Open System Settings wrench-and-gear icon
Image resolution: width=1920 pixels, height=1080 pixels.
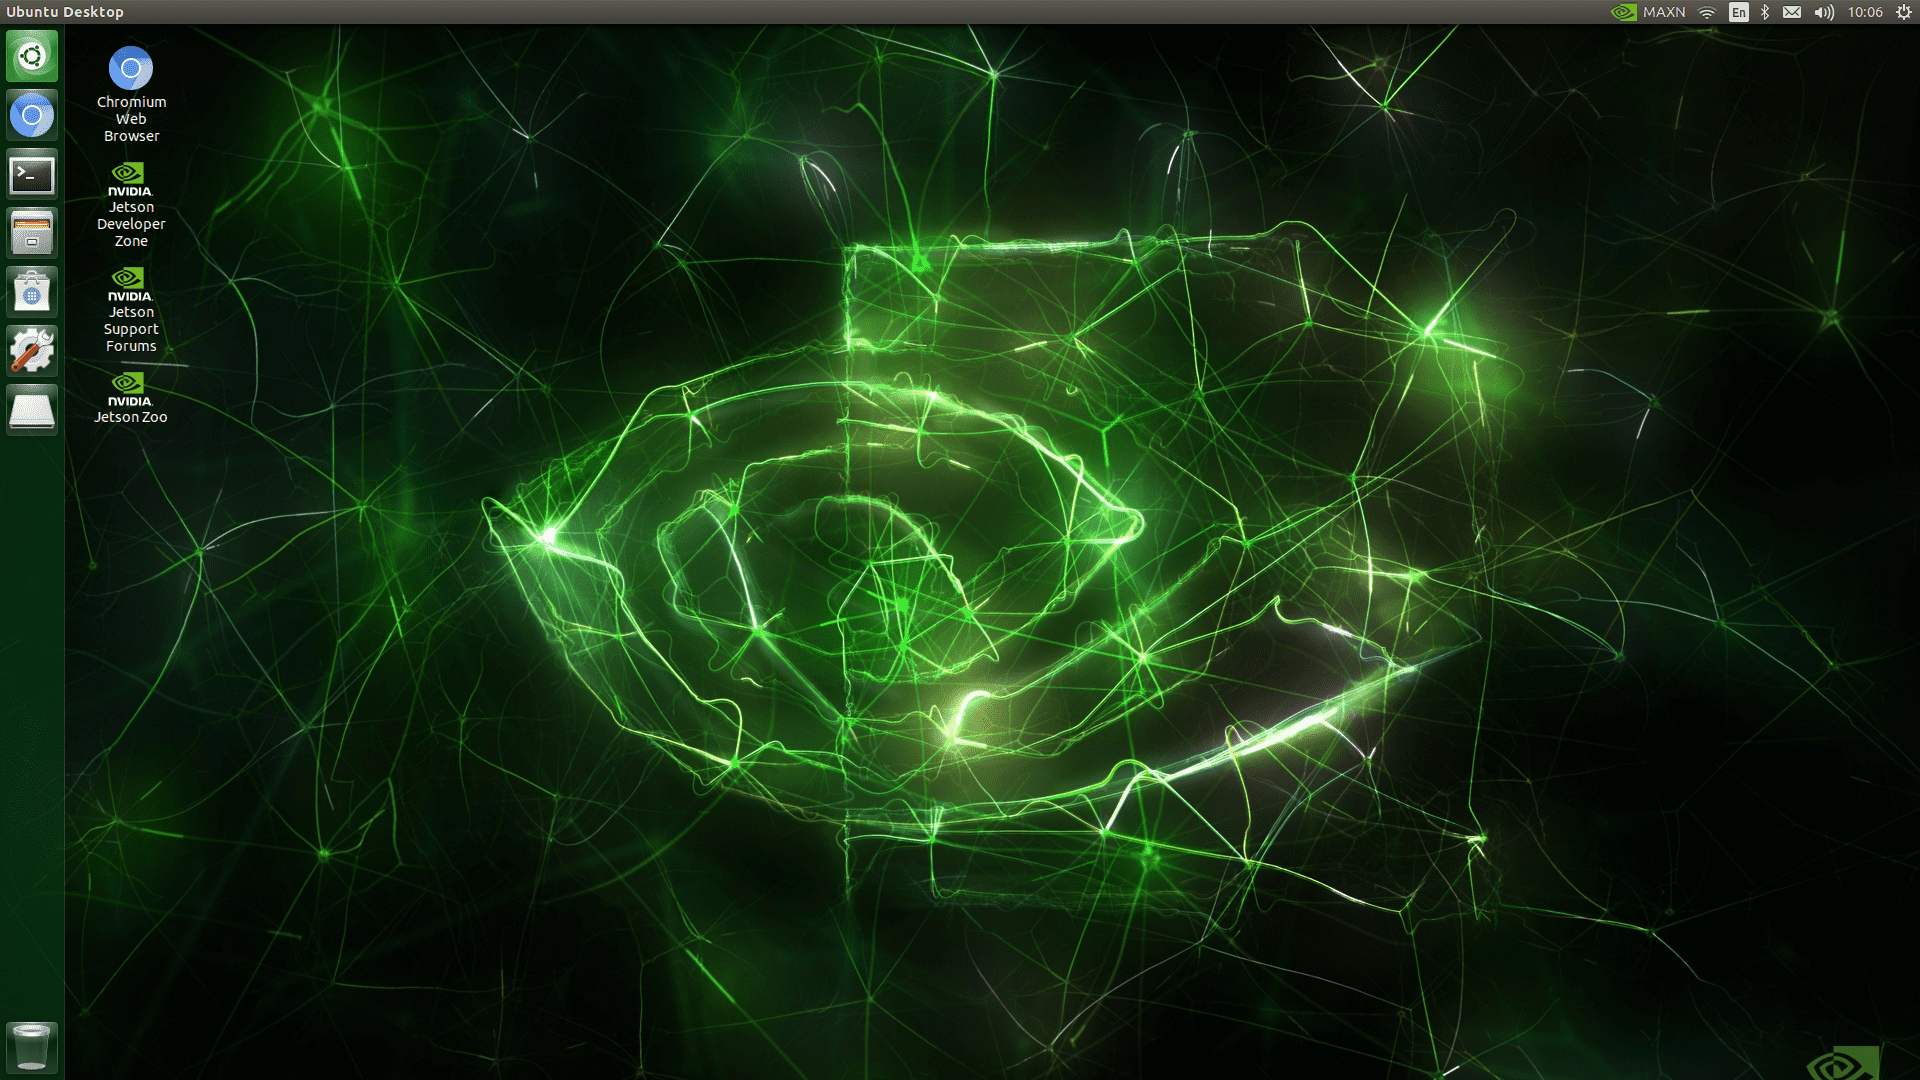[32, 351]
